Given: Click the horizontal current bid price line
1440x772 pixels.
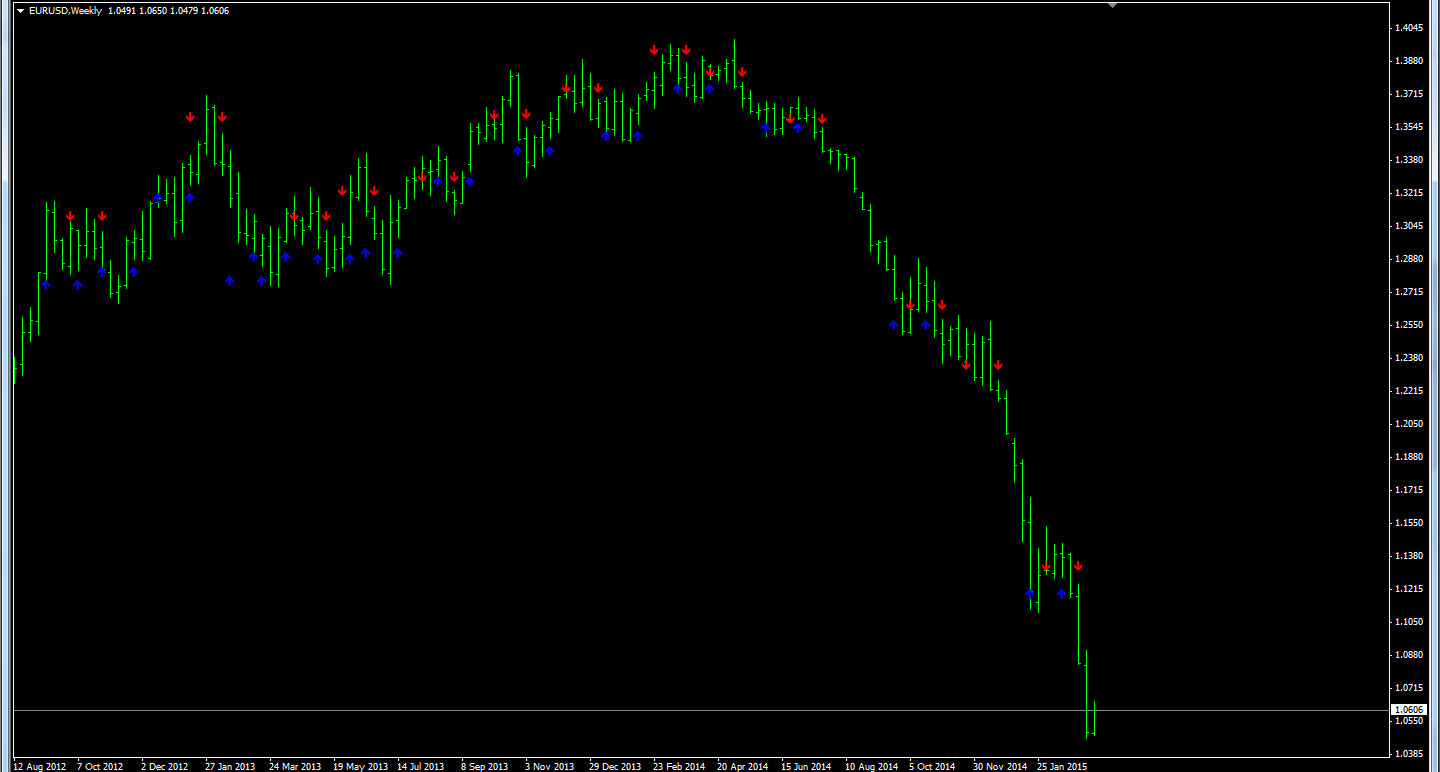Looking at the screenshot, I should tap(600, 710).
